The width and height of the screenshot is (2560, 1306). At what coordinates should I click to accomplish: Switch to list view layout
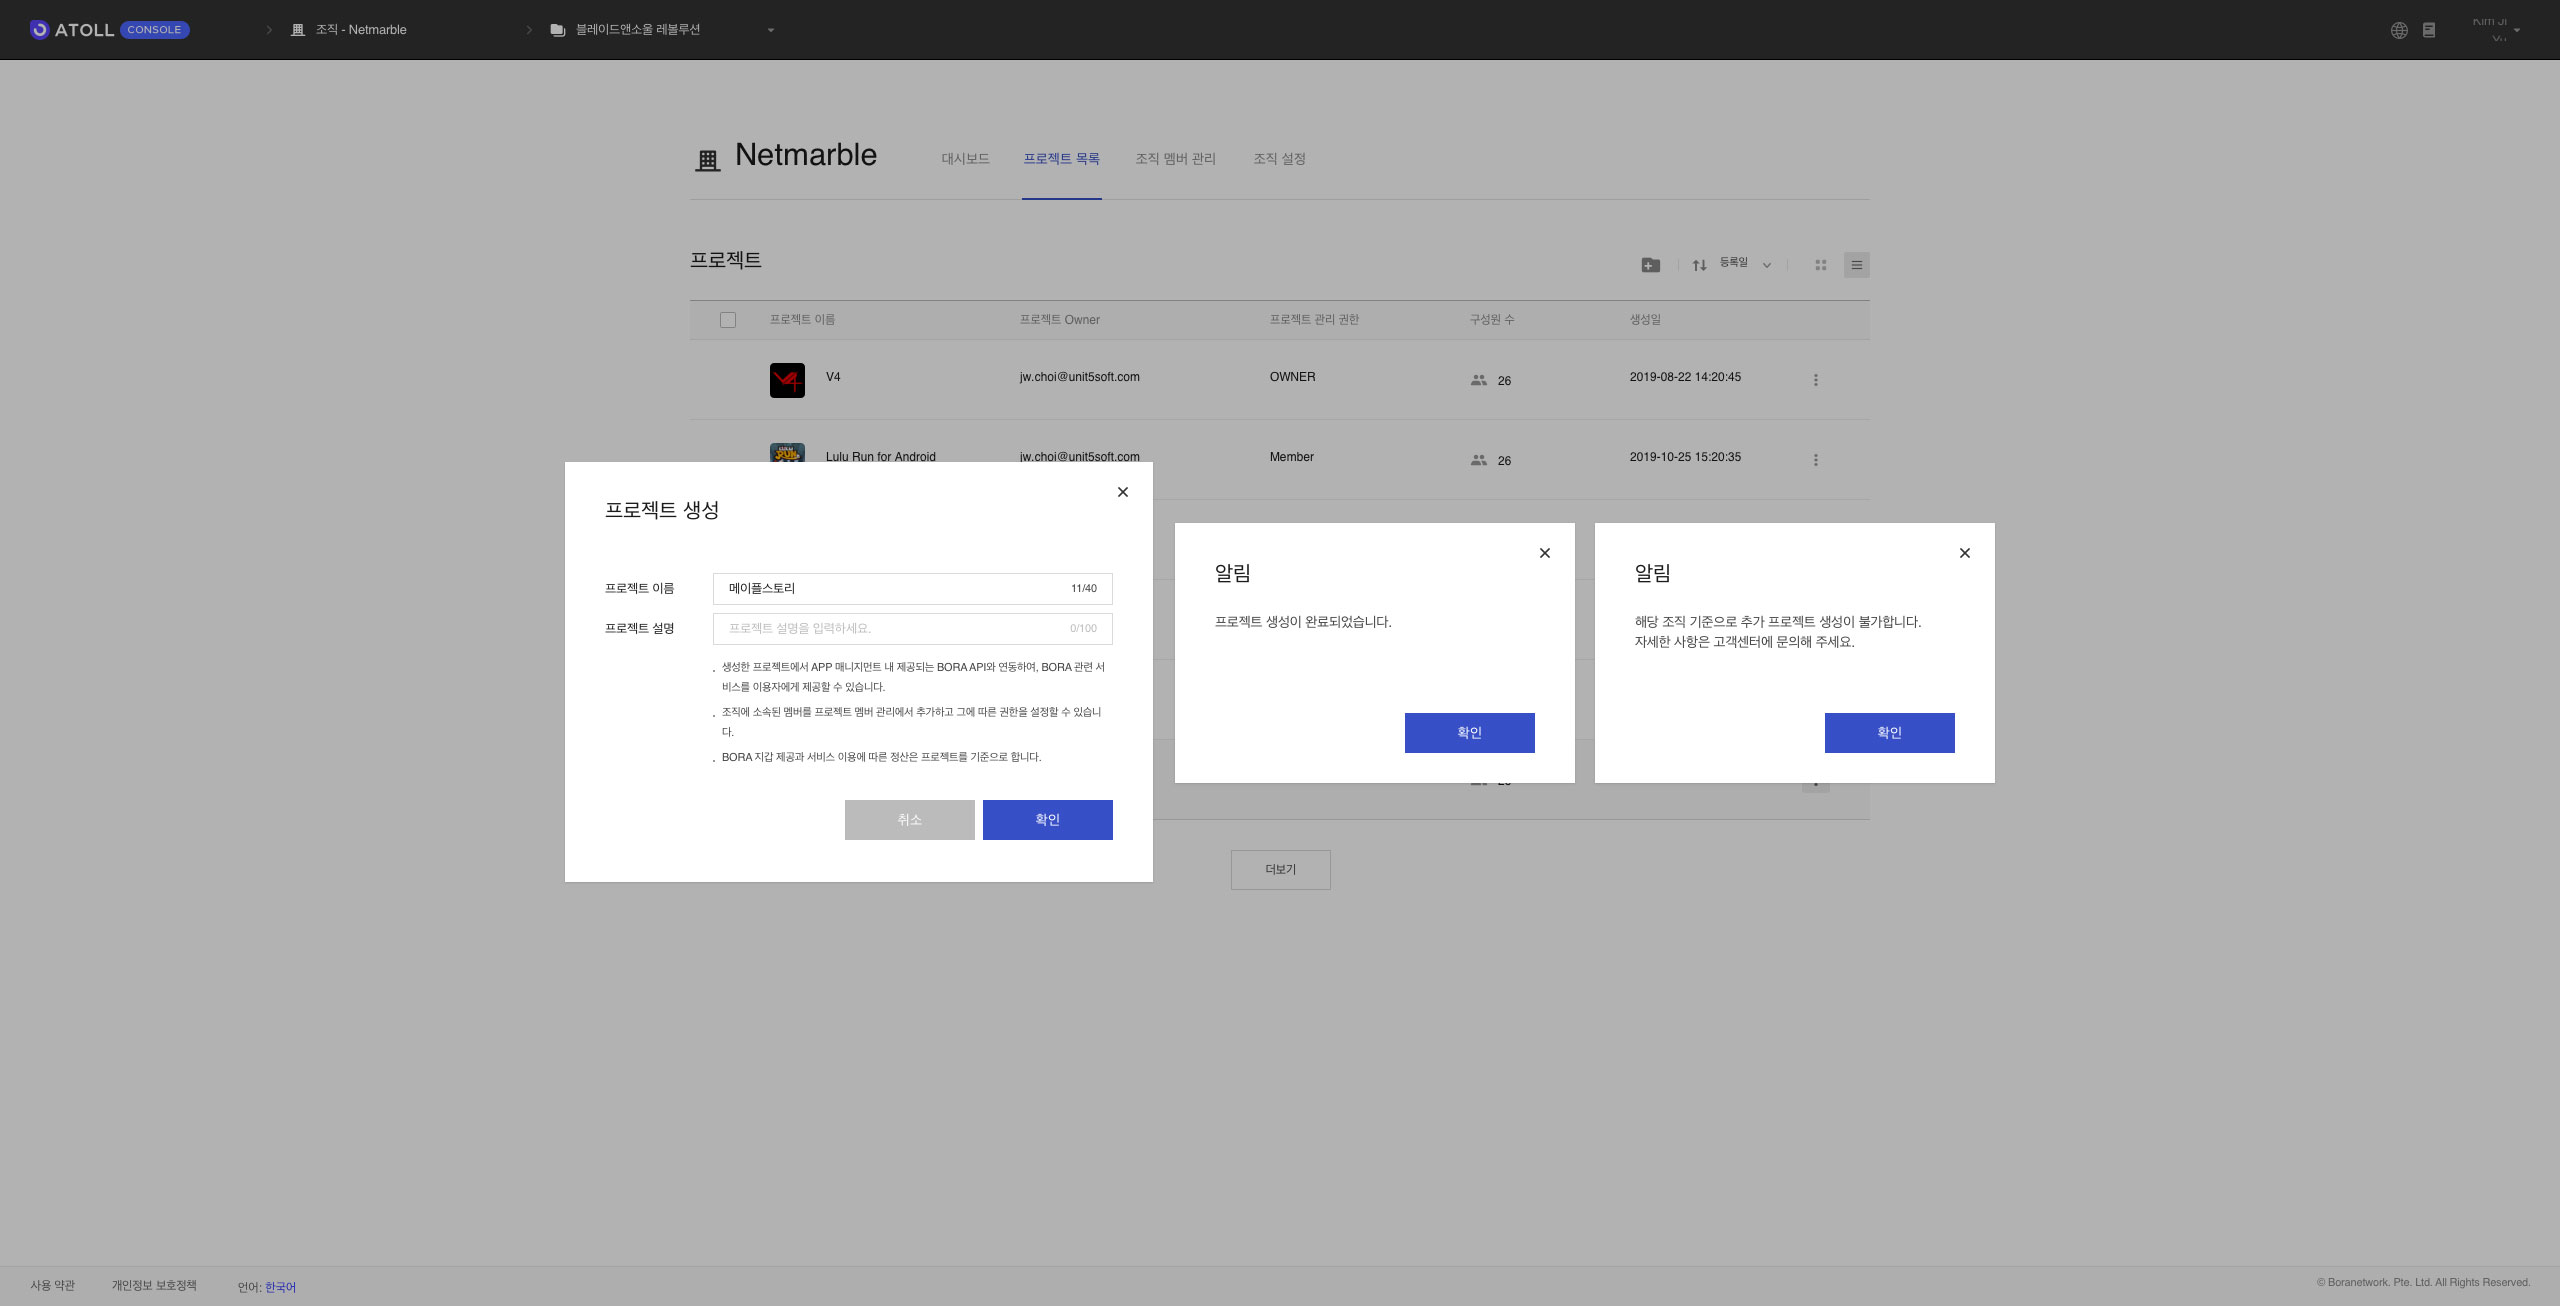tap(1856, 265)
